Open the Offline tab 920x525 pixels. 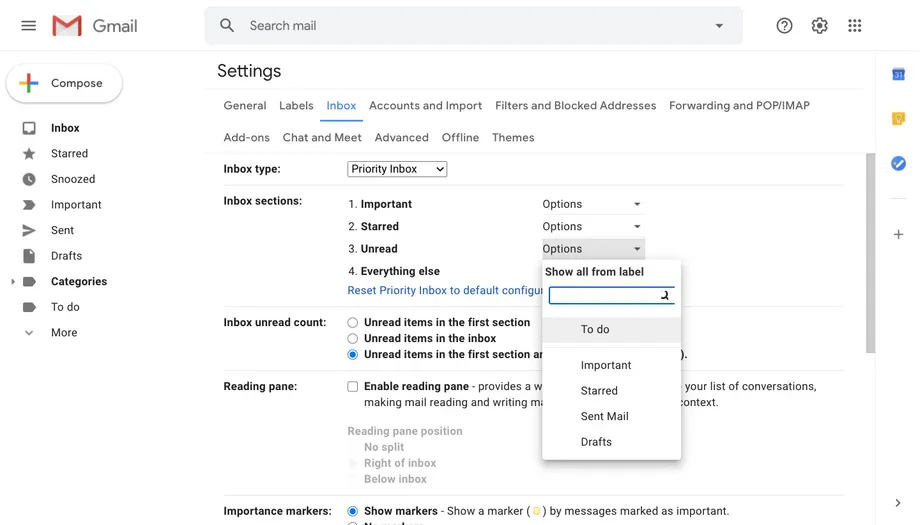460,137
